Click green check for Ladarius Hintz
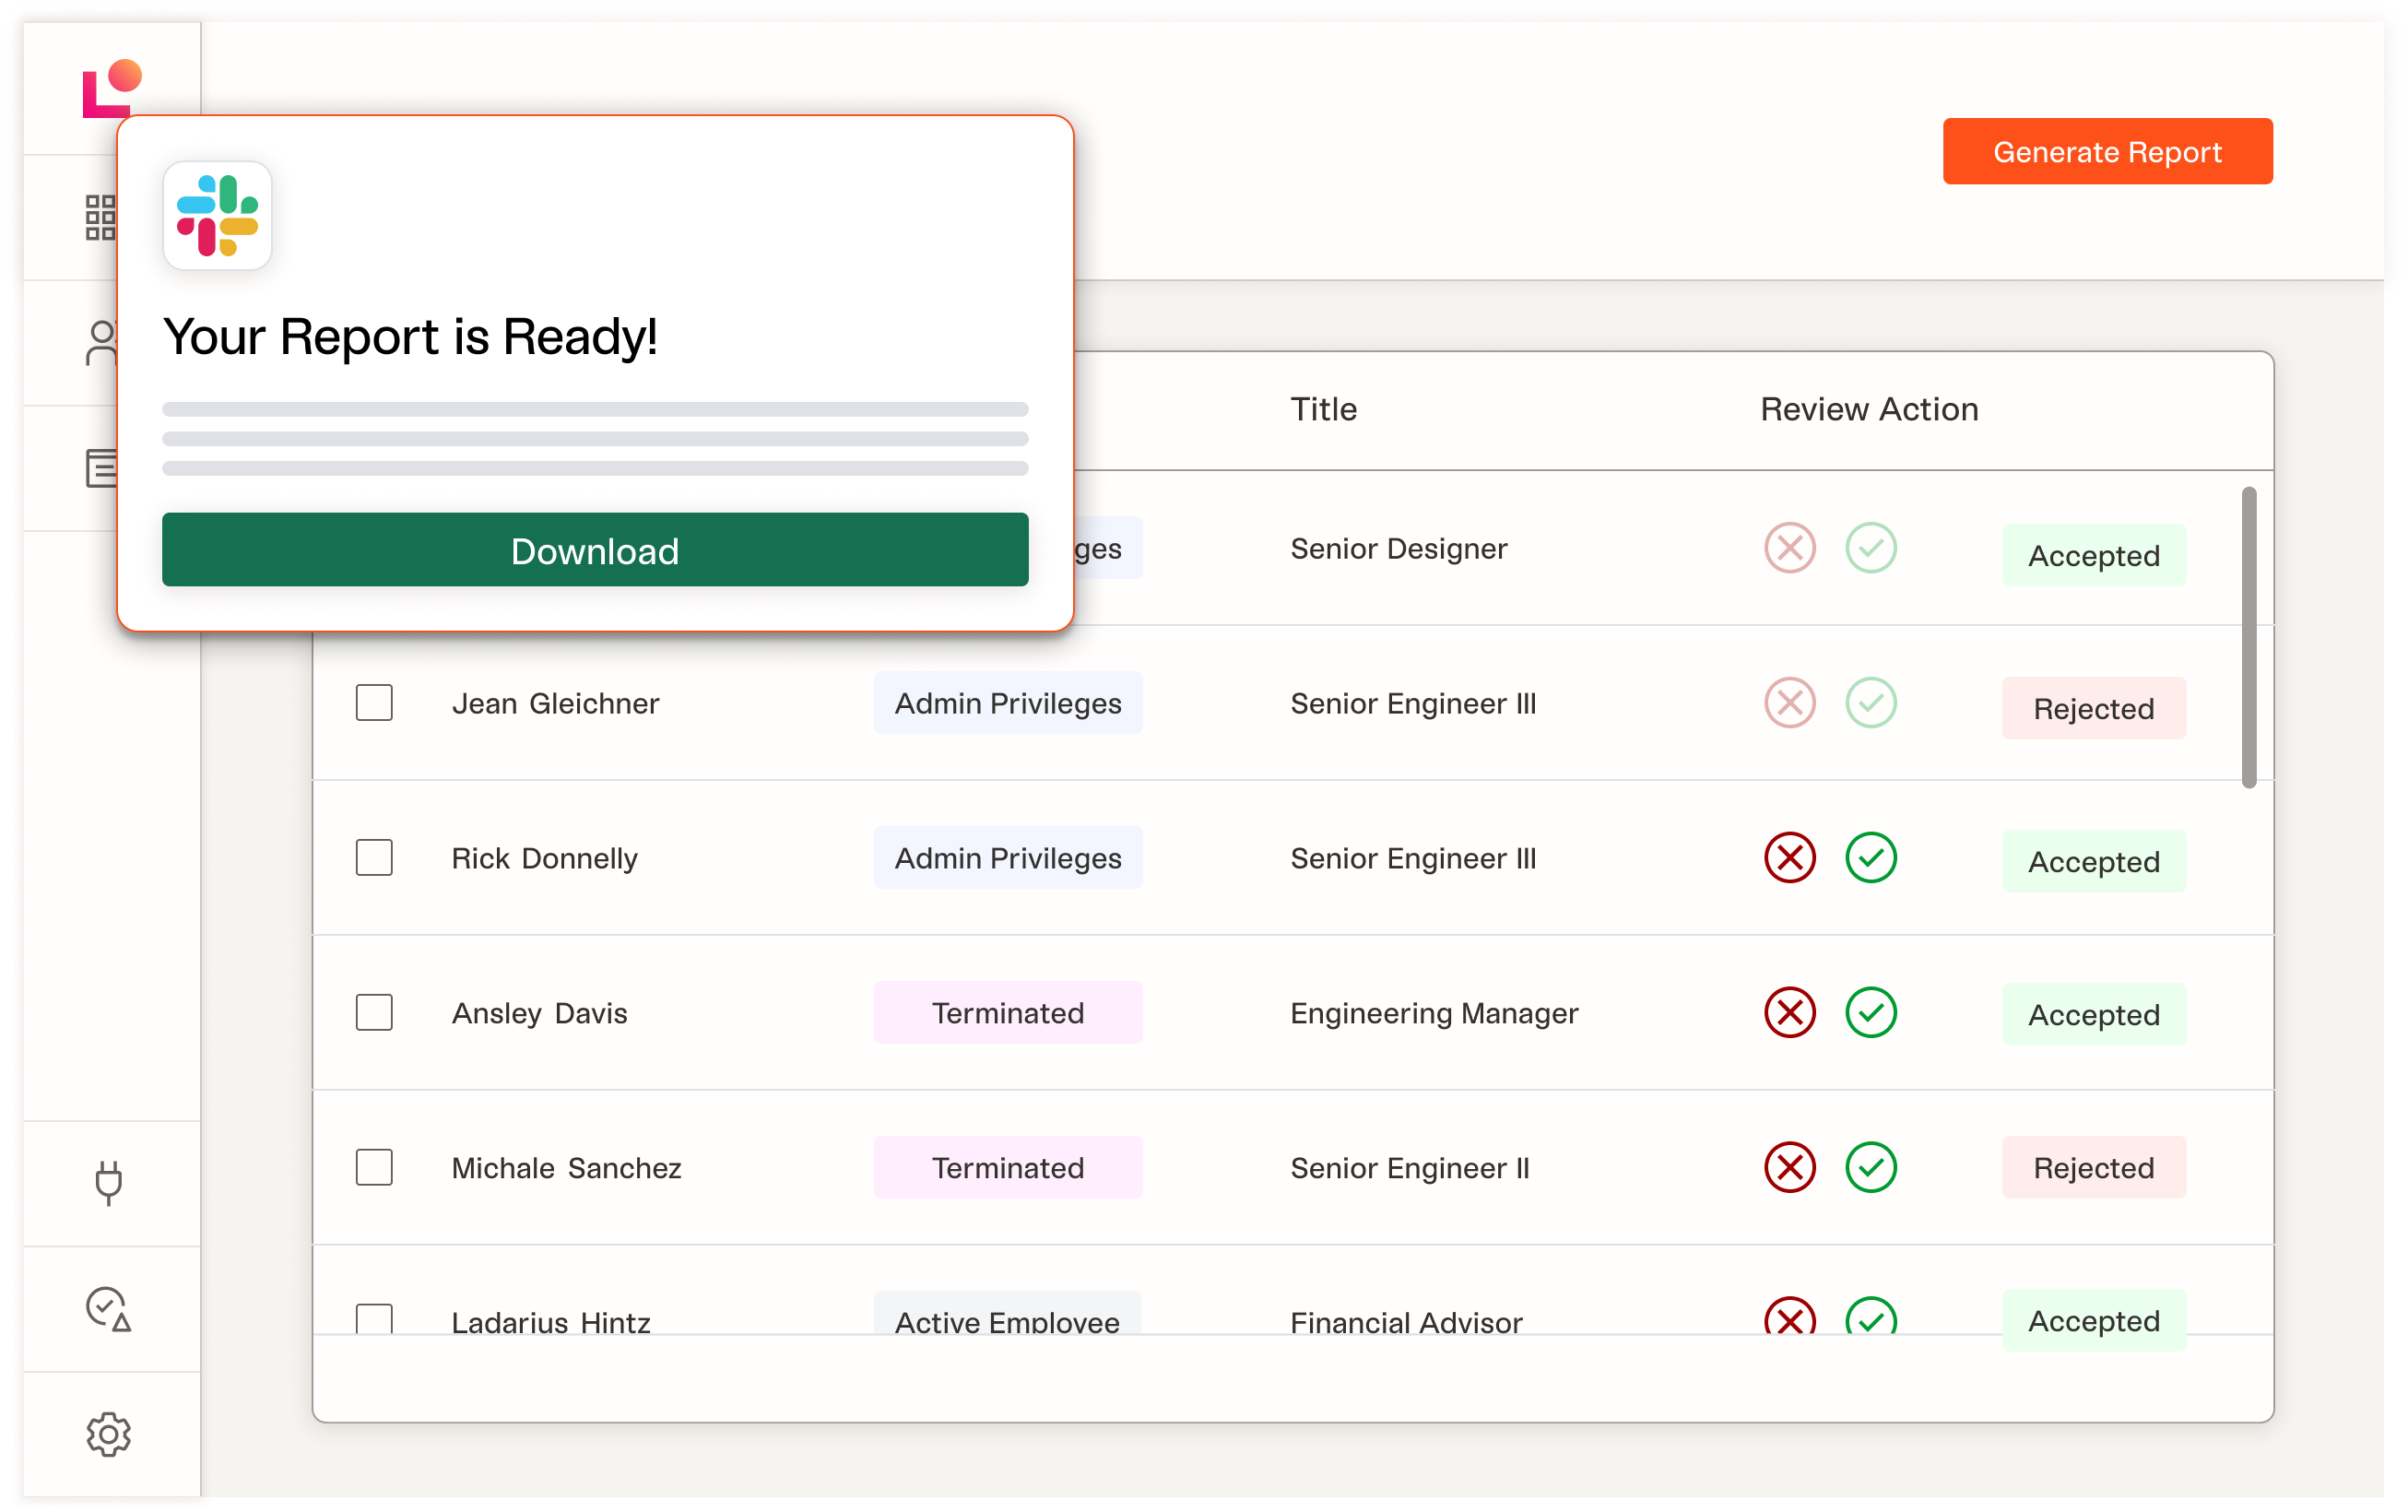 coord(1871,1316)
